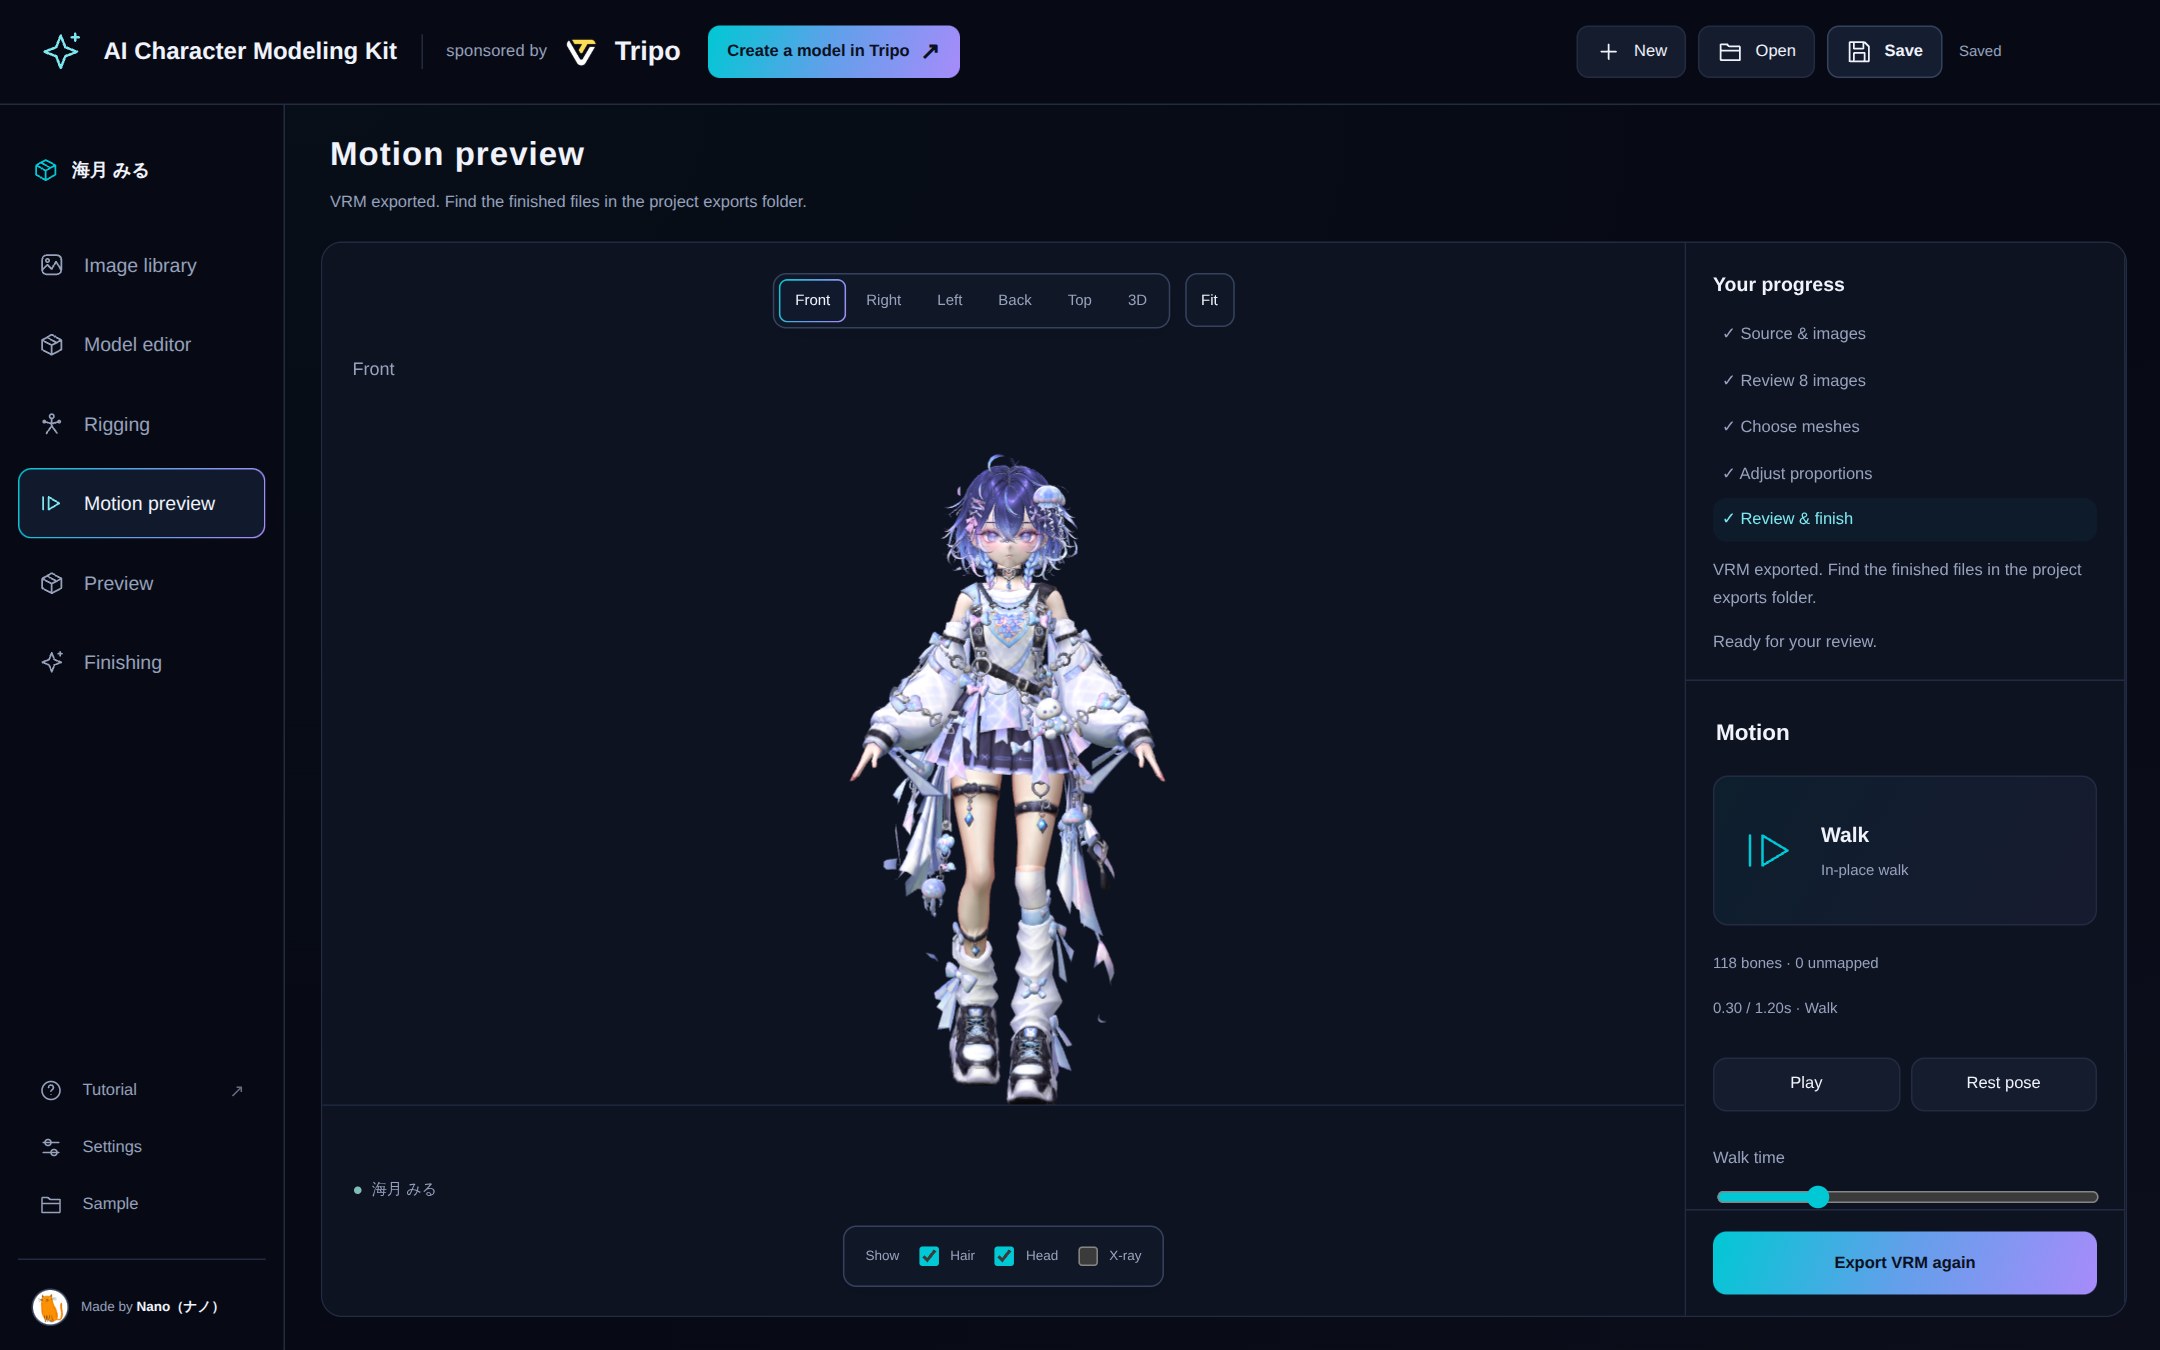Enable the X-ray checkbox
This screenshot has width=2160, height=1350.
pos(1088,1256)
